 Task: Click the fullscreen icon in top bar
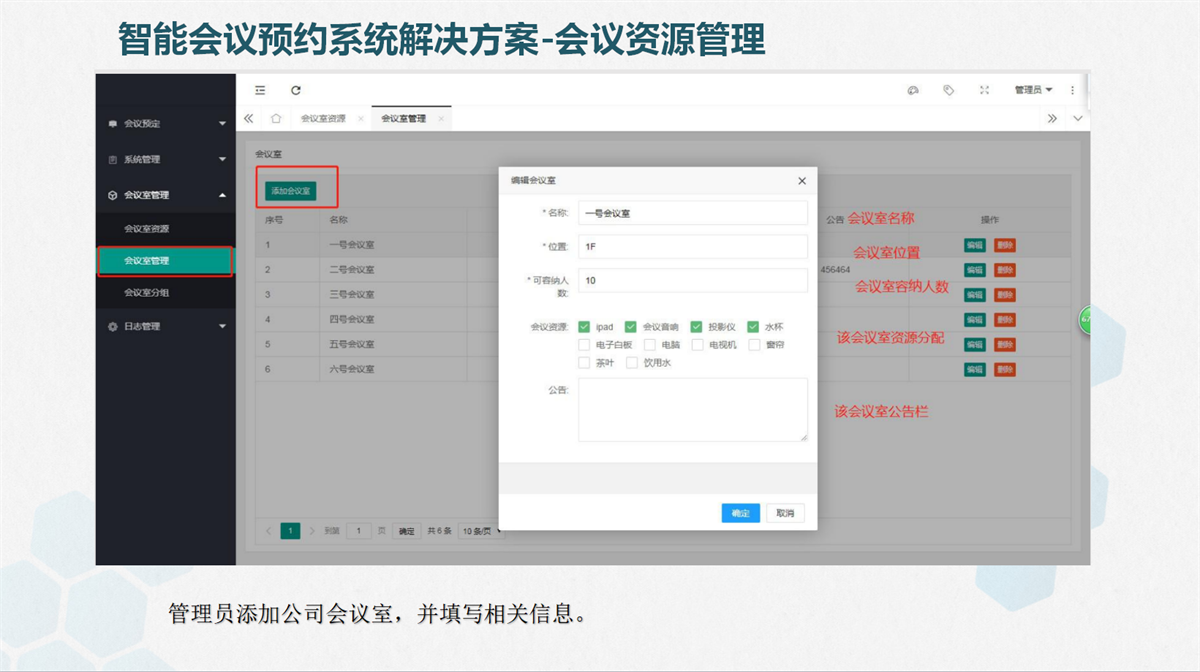point(984,90)
